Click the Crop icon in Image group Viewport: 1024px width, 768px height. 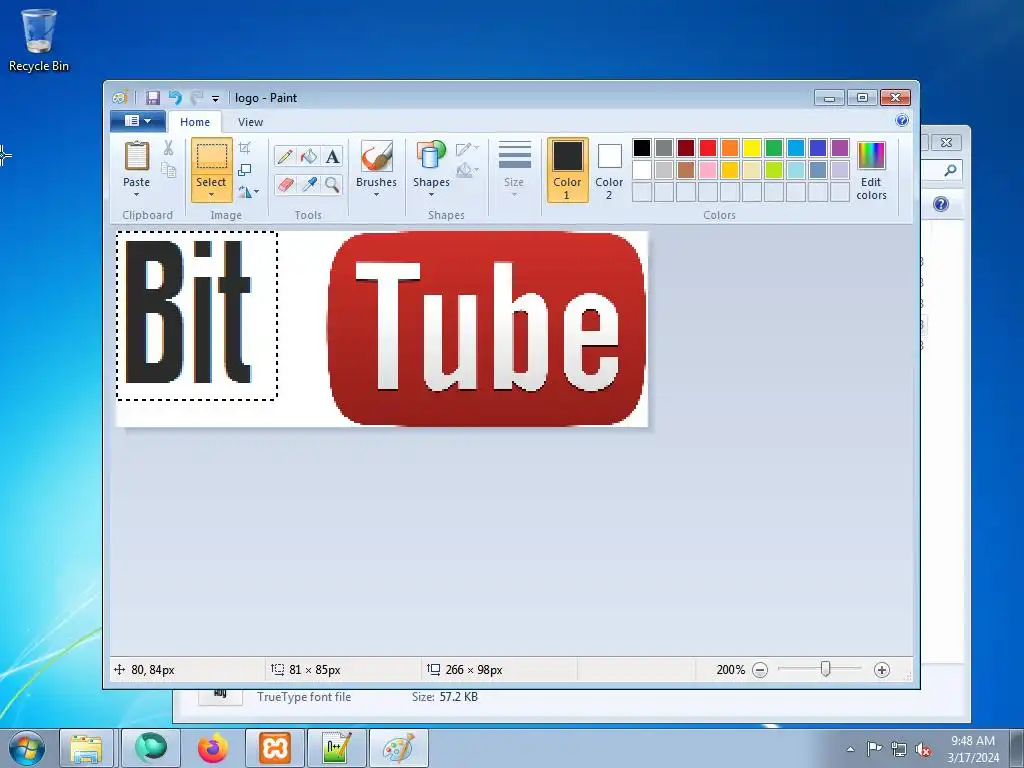pos(245,148)
